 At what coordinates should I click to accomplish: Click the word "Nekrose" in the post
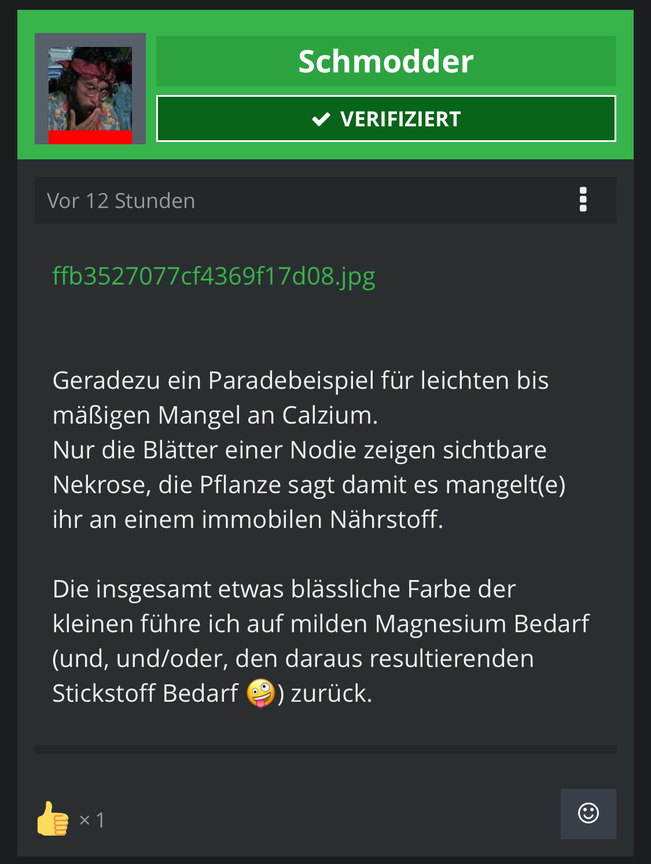coord(100,485)
